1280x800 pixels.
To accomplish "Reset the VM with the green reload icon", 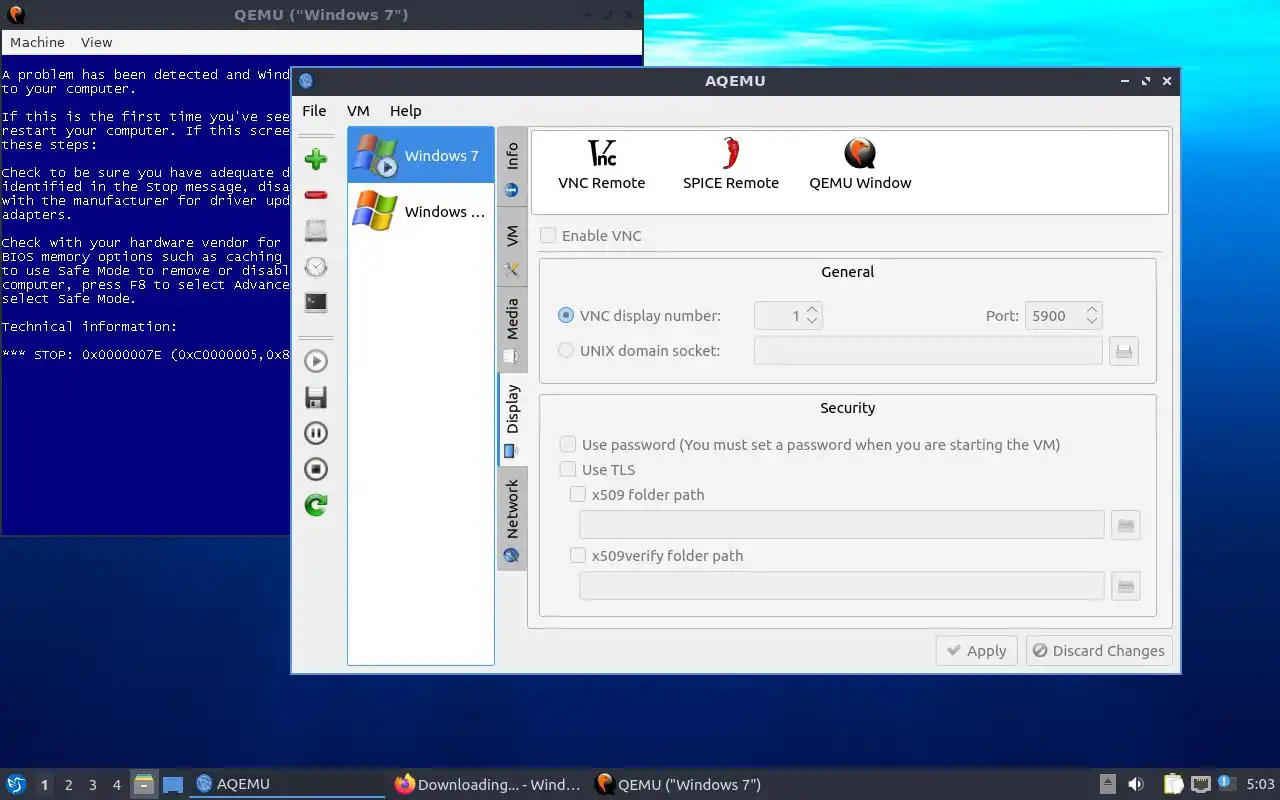I will pos(316,505).
